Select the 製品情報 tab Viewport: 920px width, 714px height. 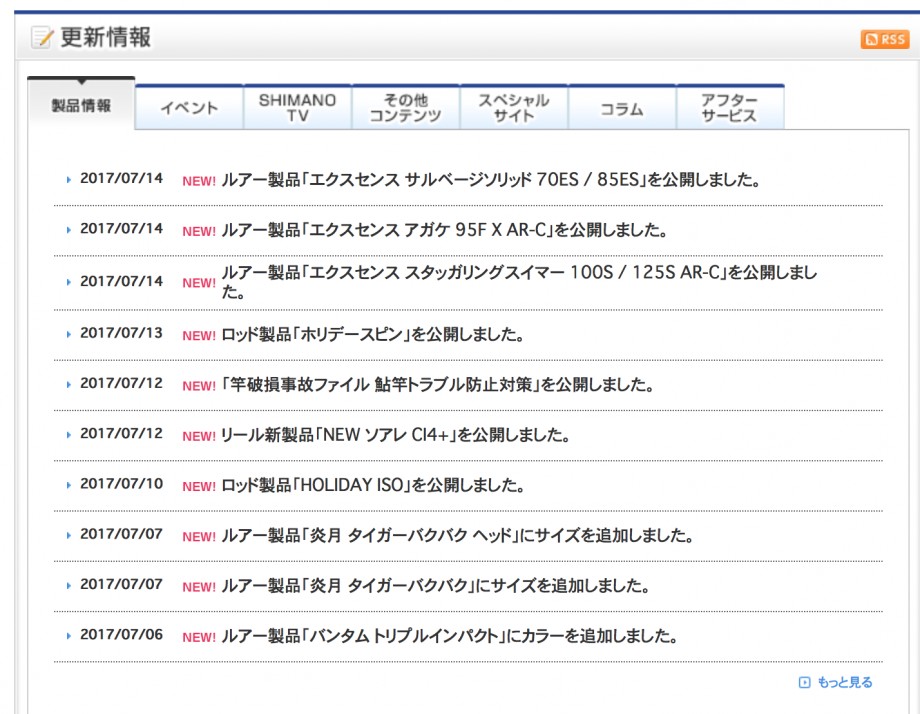point(81,105)
